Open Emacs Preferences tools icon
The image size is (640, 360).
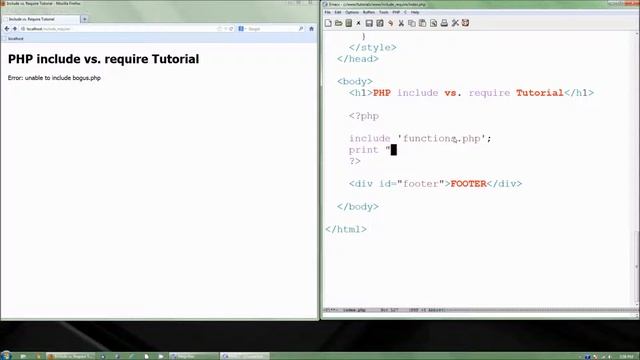pyautogui.click(x=455, y=23)
